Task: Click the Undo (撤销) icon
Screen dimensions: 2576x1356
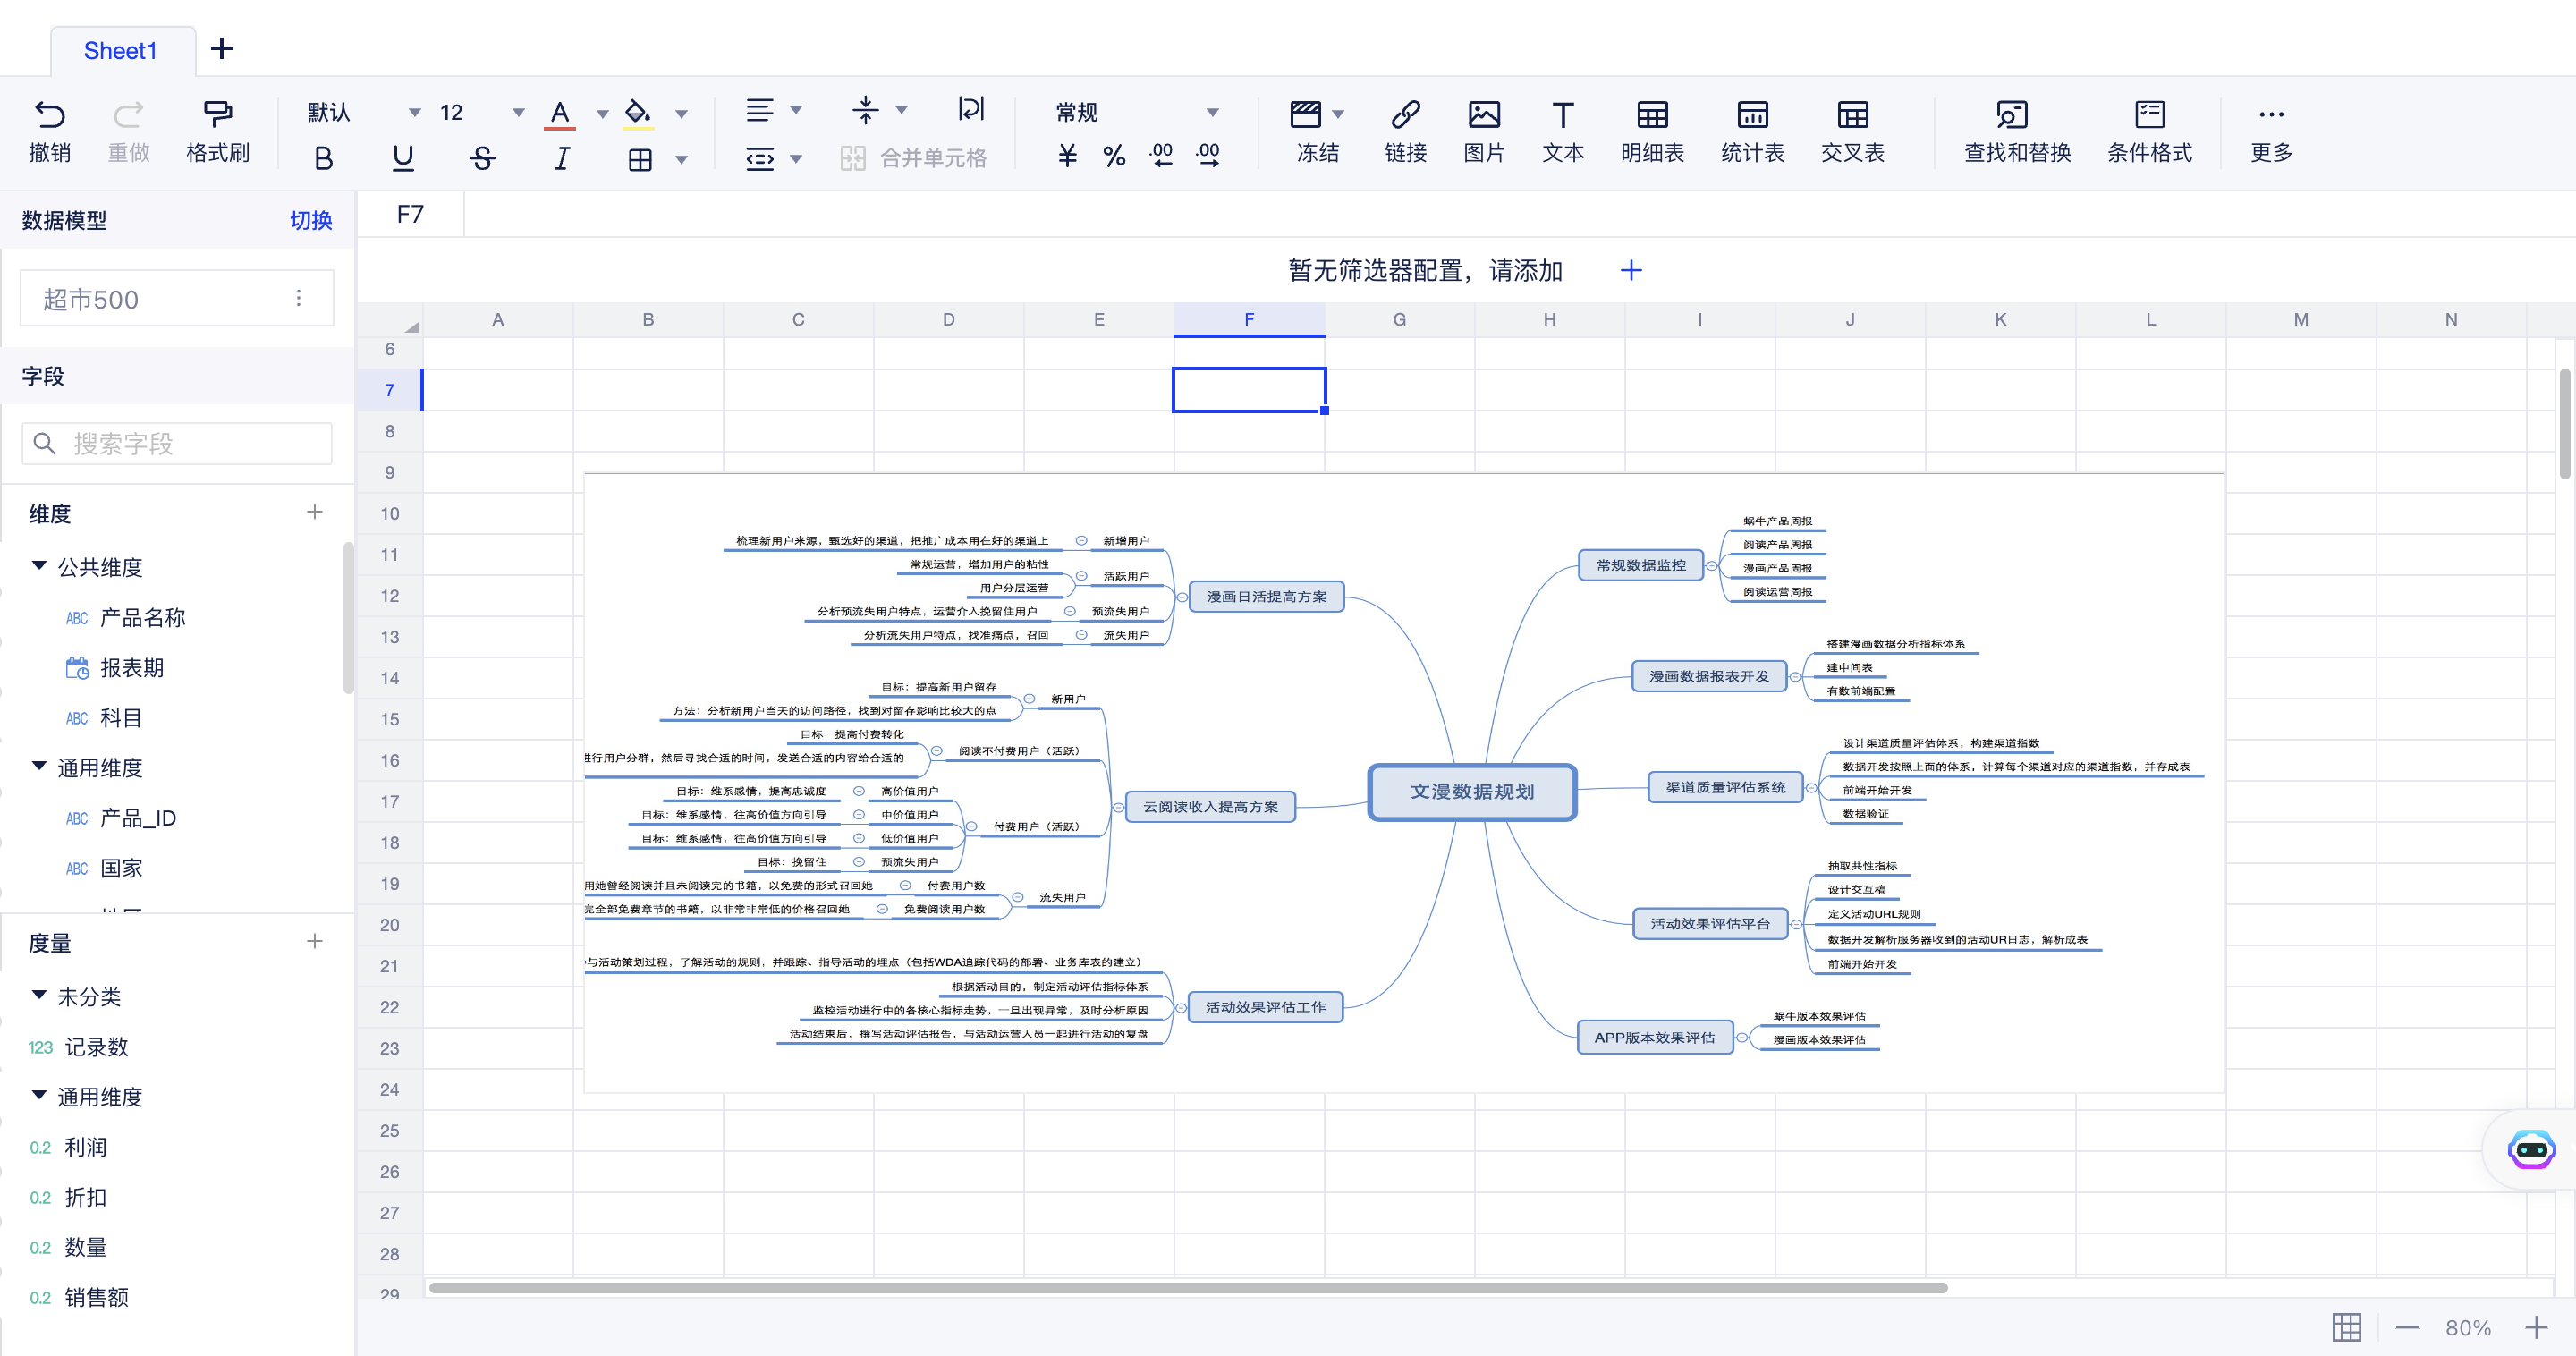Action: [x=49, y=115]
